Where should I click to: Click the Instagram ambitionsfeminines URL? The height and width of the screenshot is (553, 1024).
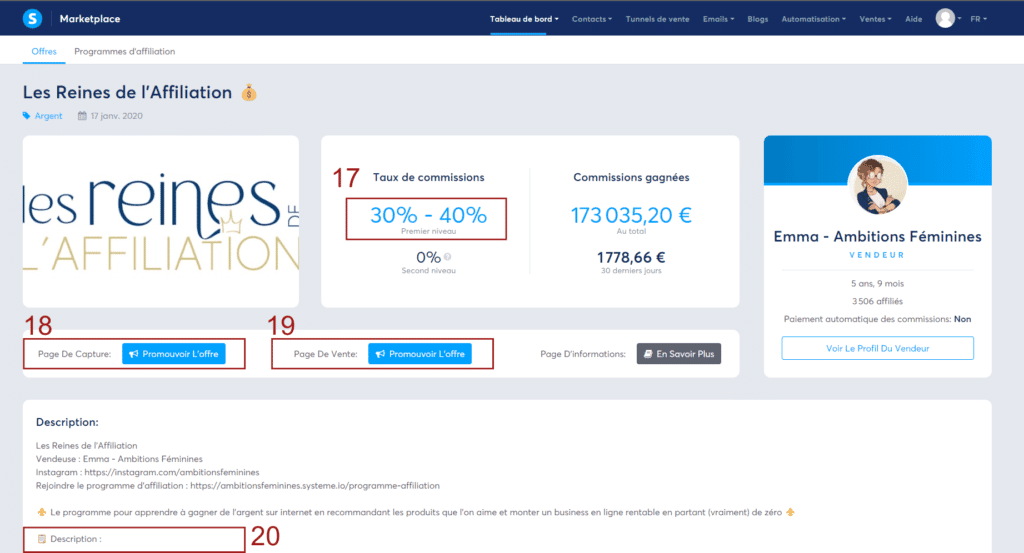coord(172,472)
